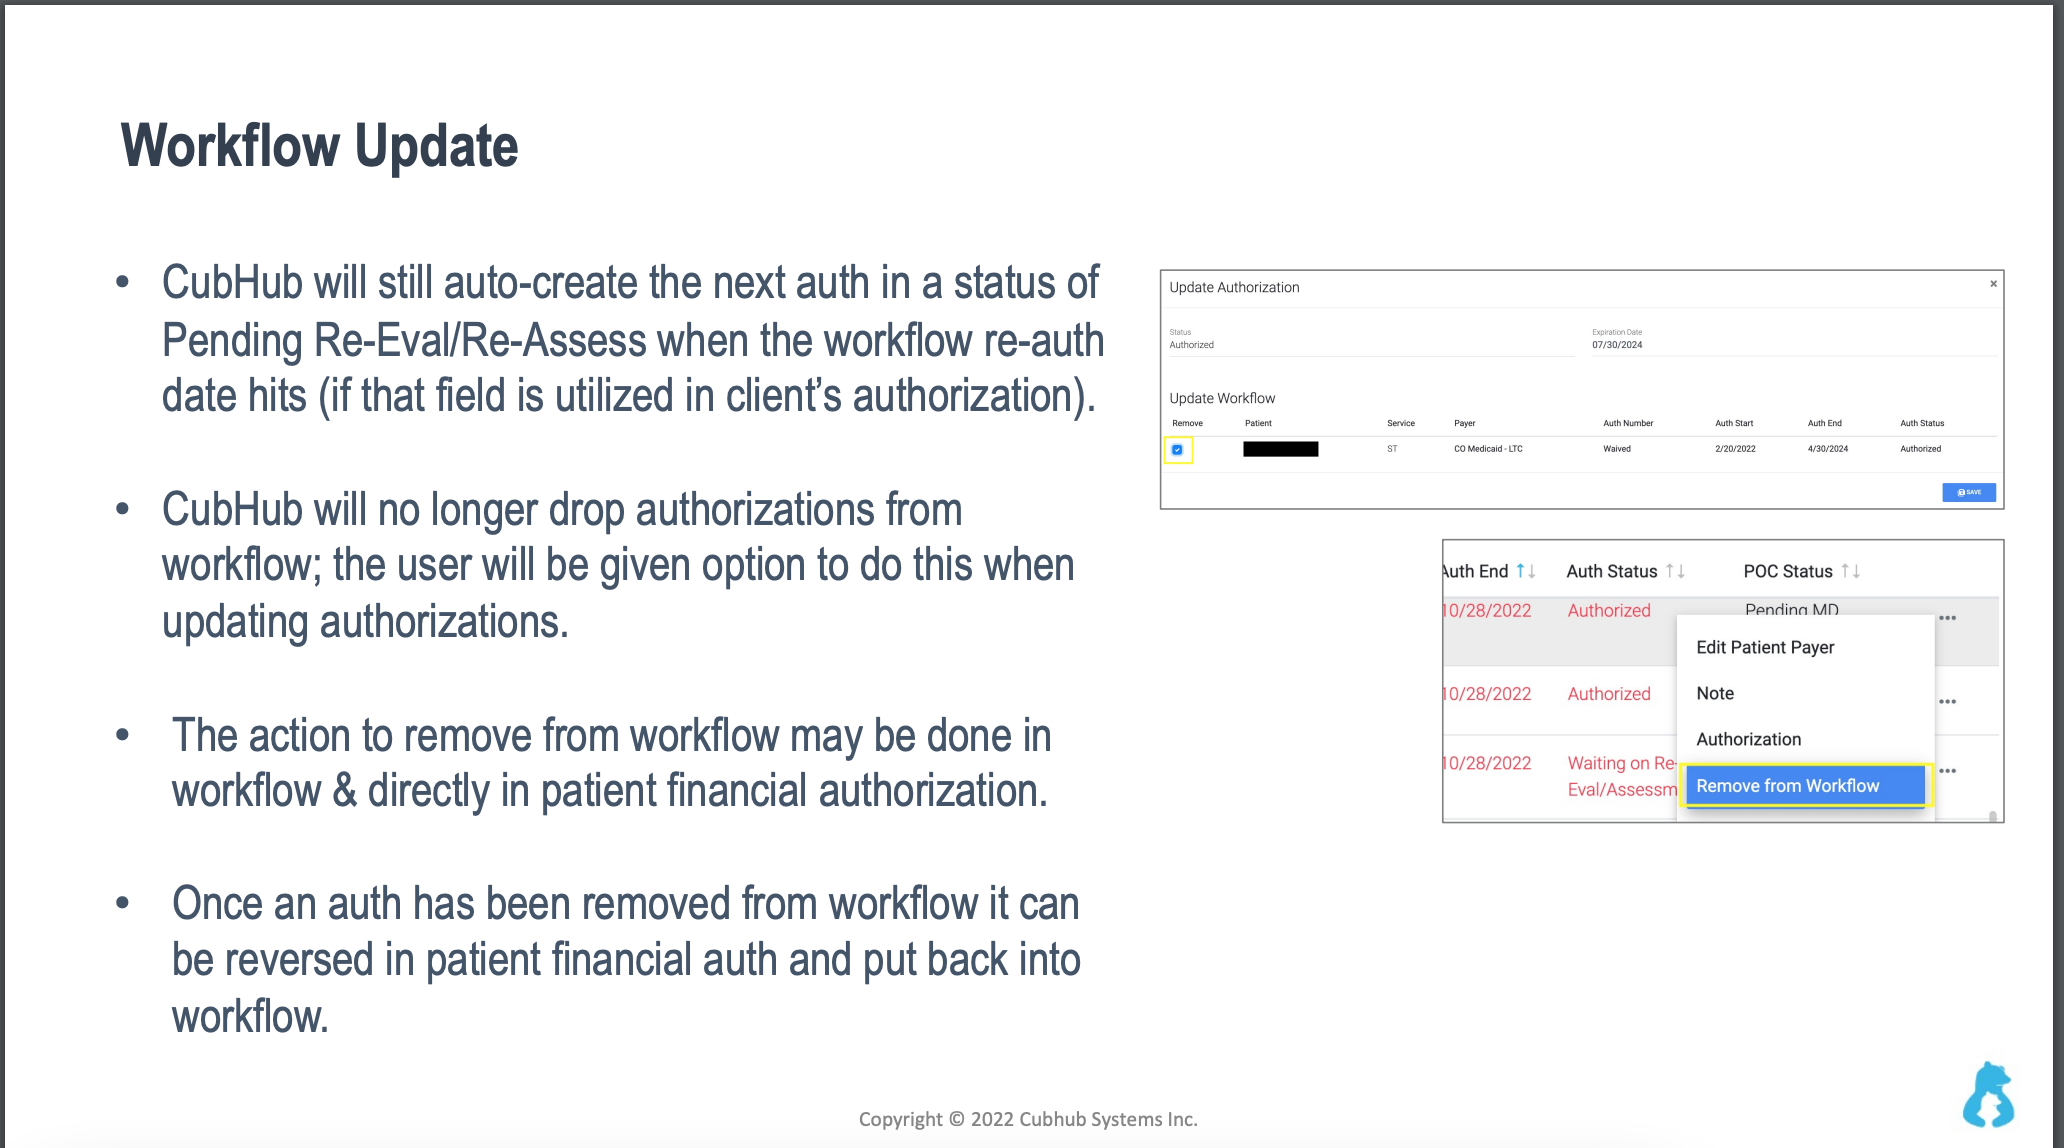This screenshot has height=1148, width=2064.
Task: Click the blue Save button
Action: 1968,492
